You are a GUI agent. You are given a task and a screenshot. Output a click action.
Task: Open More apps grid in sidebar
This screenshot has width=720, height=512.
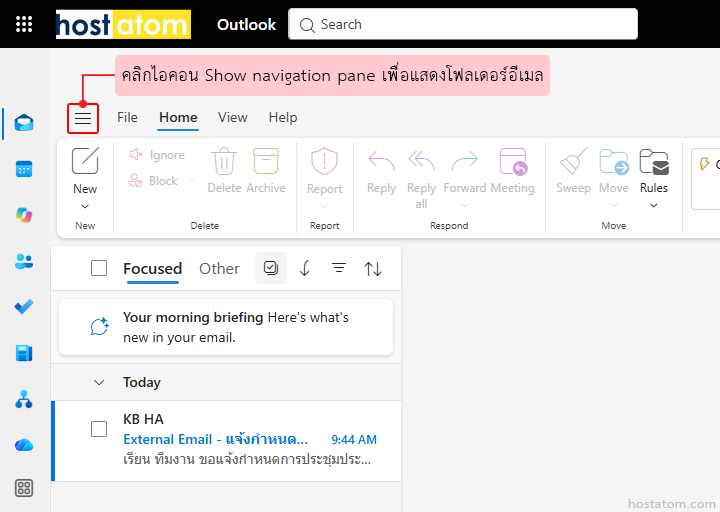point(24,488)
